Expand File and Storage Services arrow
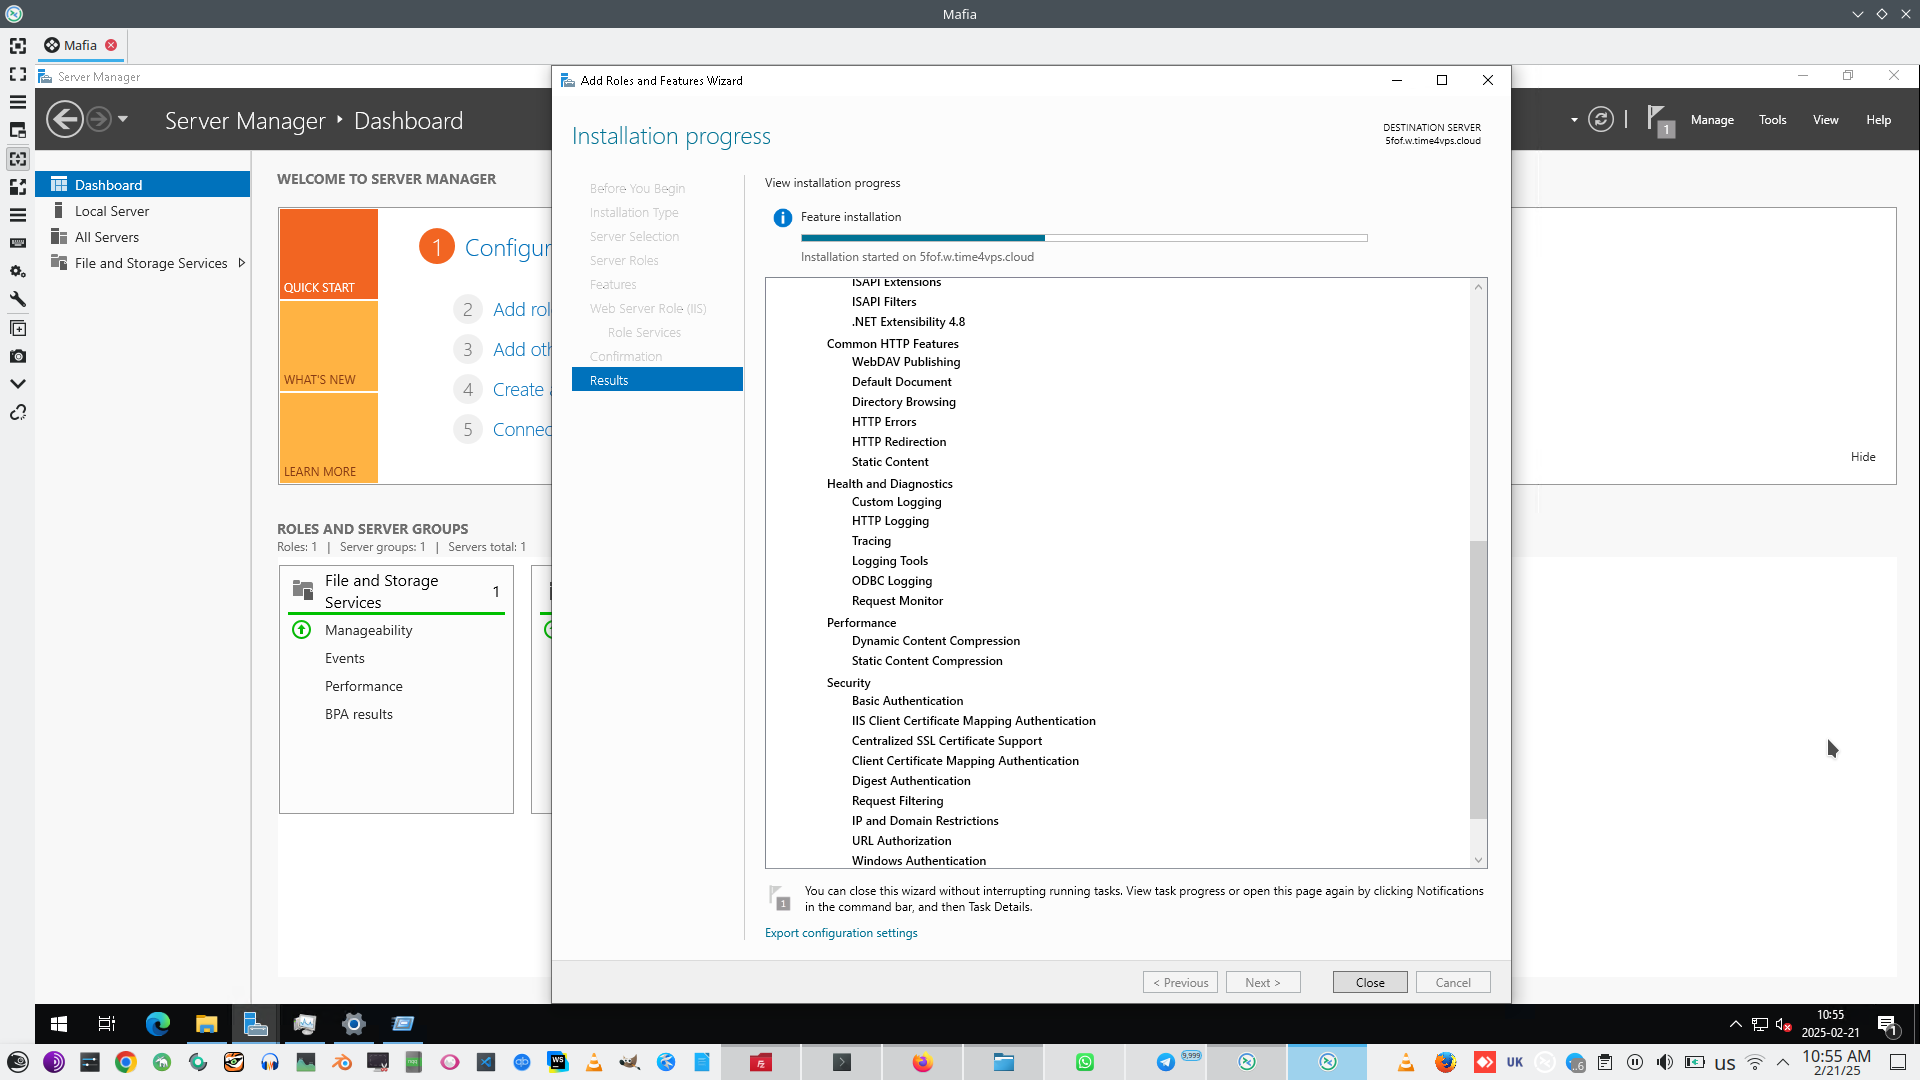This screenshot has height=1080, width=1920. (241, 263)
